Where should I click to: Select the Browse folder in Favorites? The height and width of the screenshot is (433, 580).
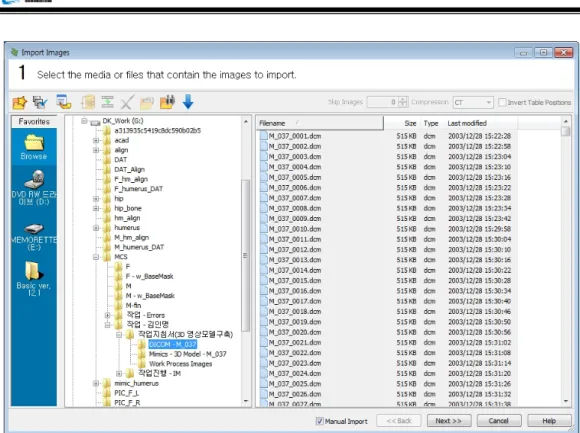point(34,147)
